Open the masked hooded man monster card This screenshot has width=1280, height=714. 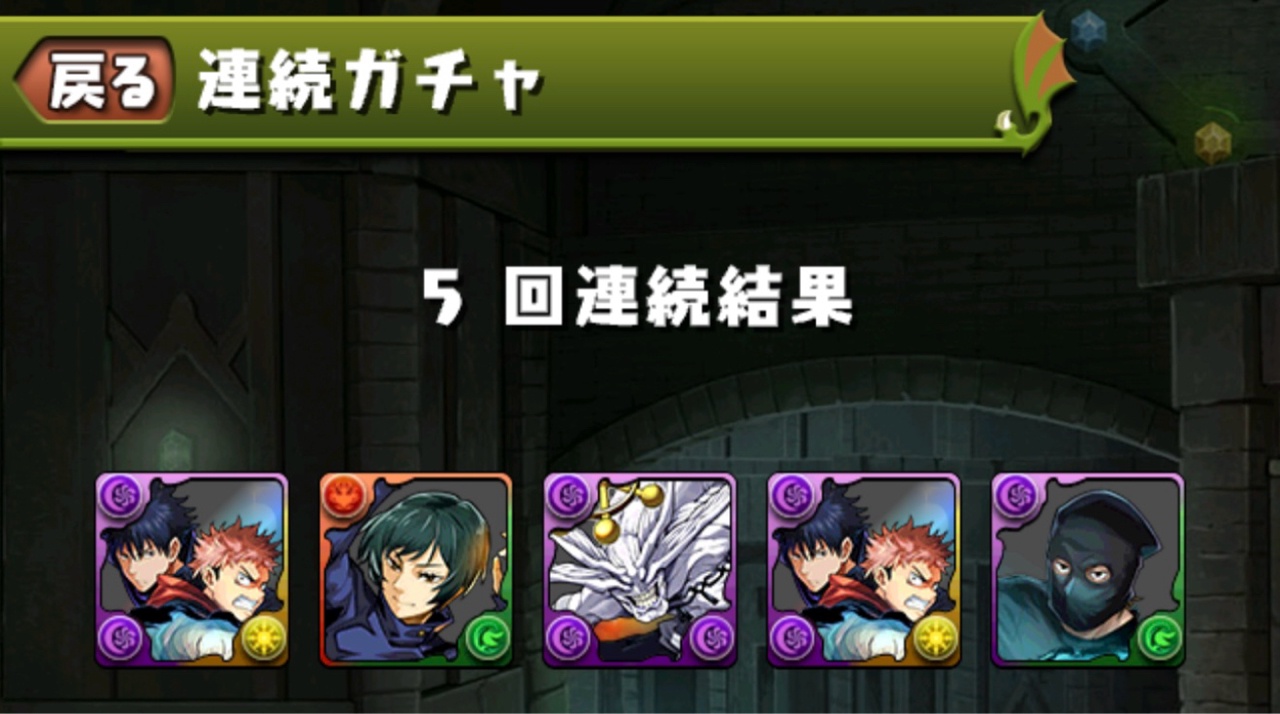(x=1088, y=570)
